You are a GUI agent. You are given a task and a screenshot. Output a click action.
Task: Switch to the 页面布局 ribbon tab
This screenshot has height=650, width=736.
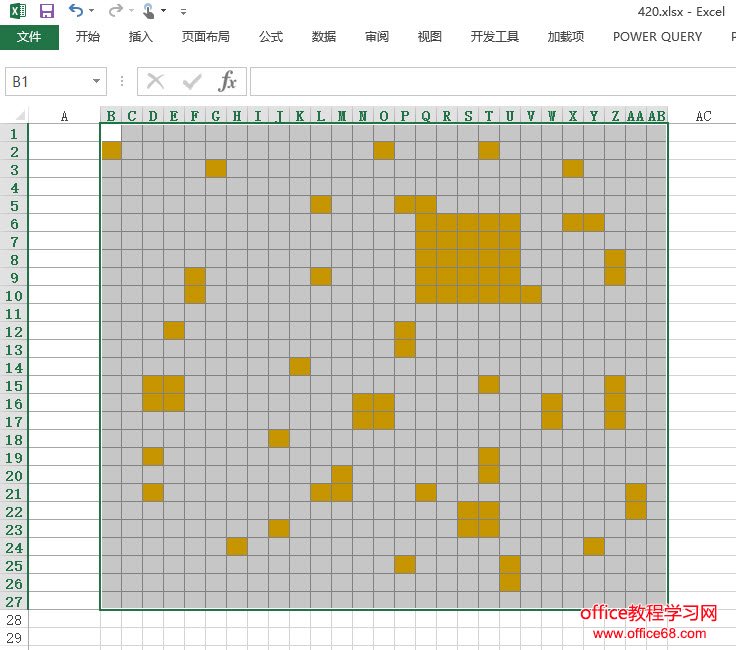(206, 37)
